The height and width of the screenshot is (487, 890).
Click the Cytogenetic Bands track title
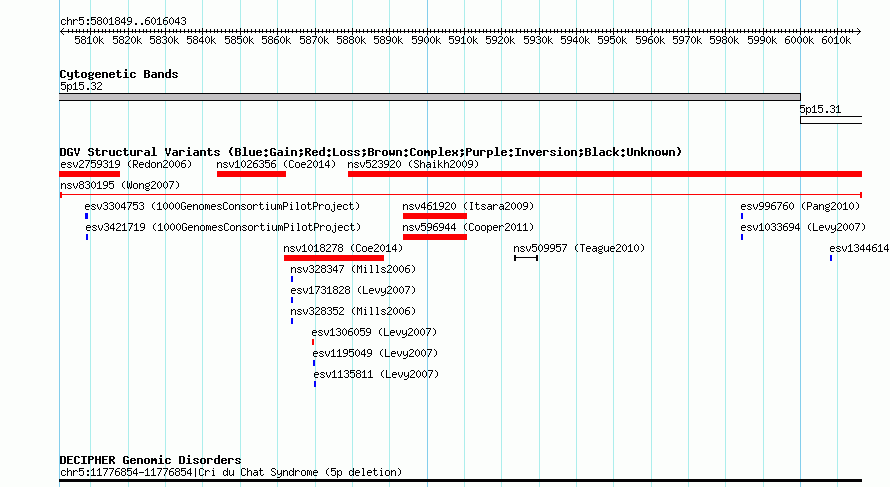pyautogui.click(x=119, y=74)
